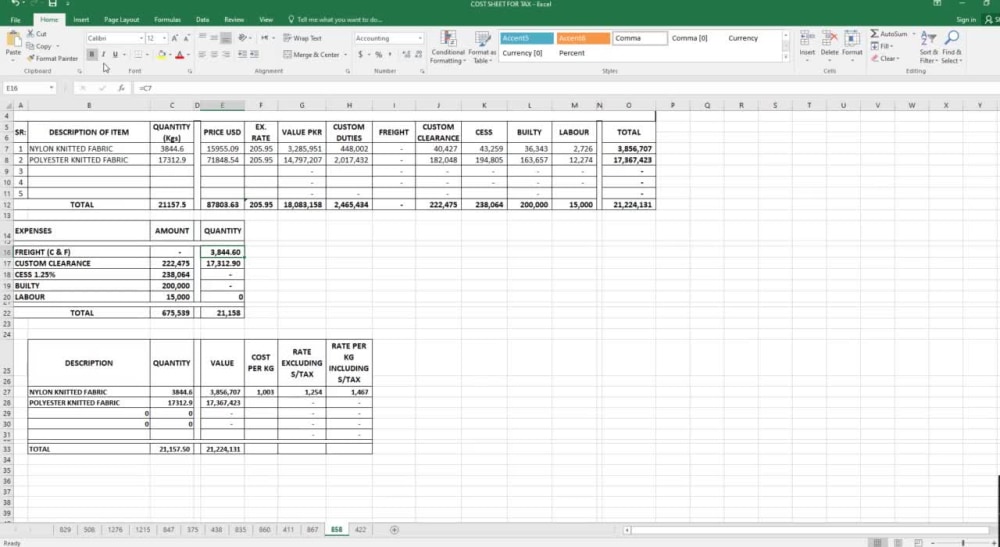Image resolution: width=1000 pixels, height=547 pixels.
Task: Open the File menu tab
Action: point(15,20)
